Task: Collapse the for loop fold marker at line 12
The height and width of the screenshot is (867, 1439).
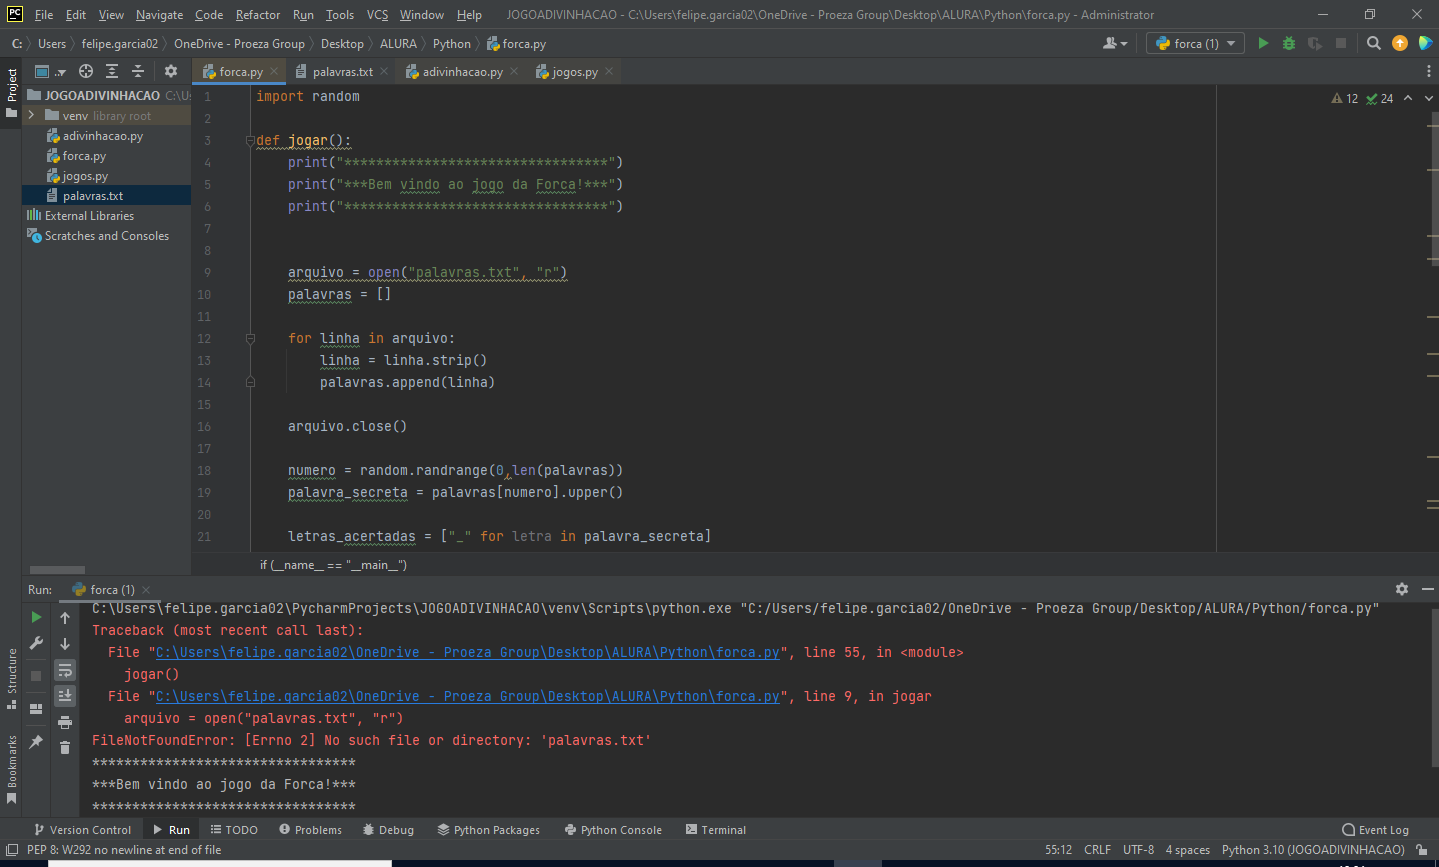Action: tap(250, 339)
